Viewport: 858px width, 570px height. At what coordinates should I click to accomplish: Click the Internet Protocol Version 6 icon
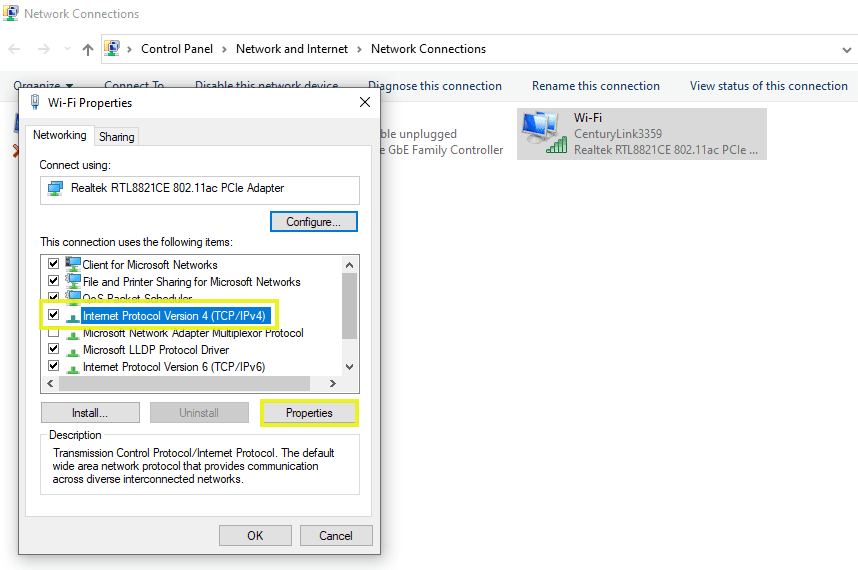pos(72,368)
